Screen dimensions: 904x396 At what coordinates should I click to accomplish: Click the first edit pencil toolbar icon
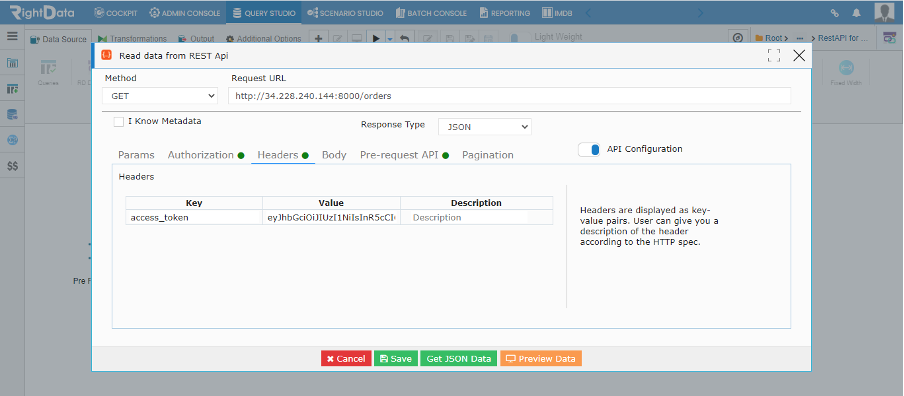338,39
